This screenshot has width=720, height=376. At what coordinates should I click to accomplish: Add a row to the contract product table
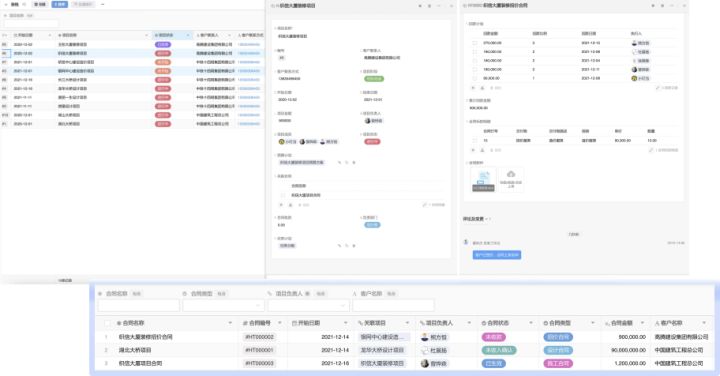coord(473,150)
